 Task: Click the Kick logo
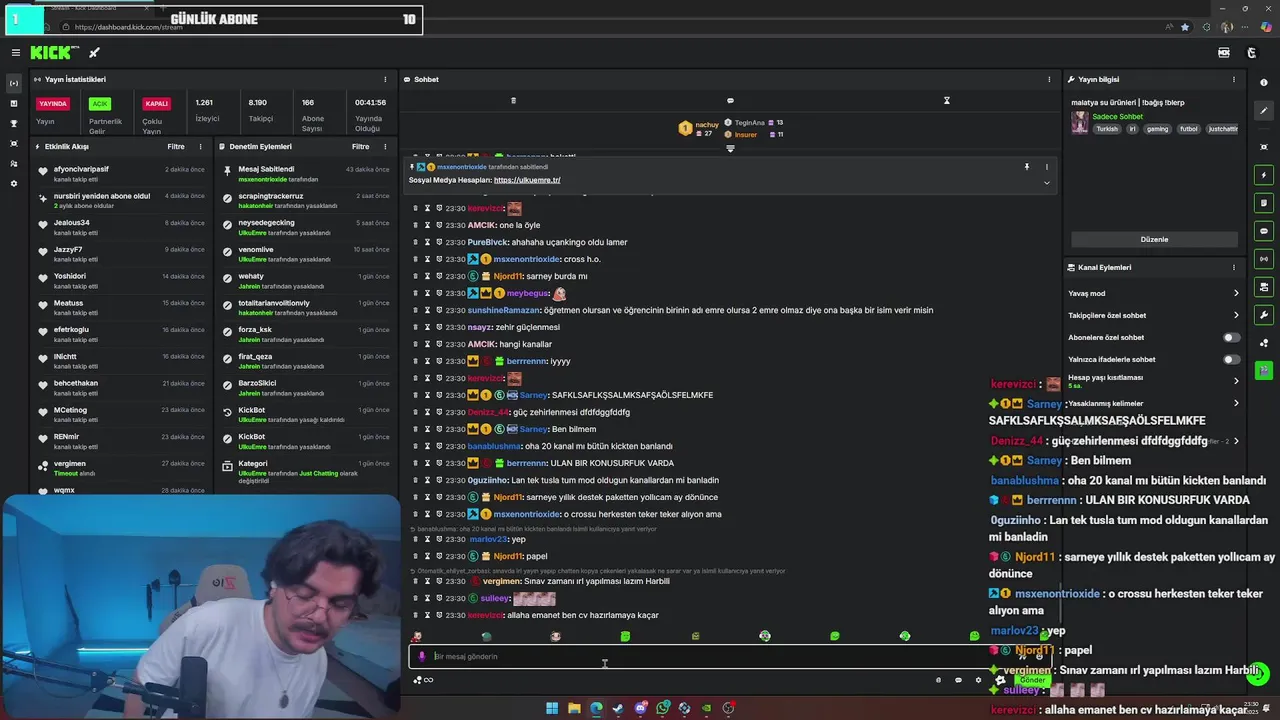(x=53, y=53)
